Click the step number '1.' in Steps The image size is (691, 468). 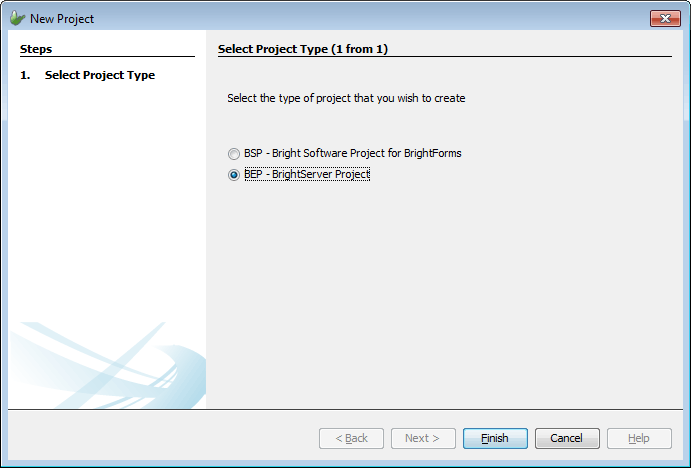click(25, 75)
